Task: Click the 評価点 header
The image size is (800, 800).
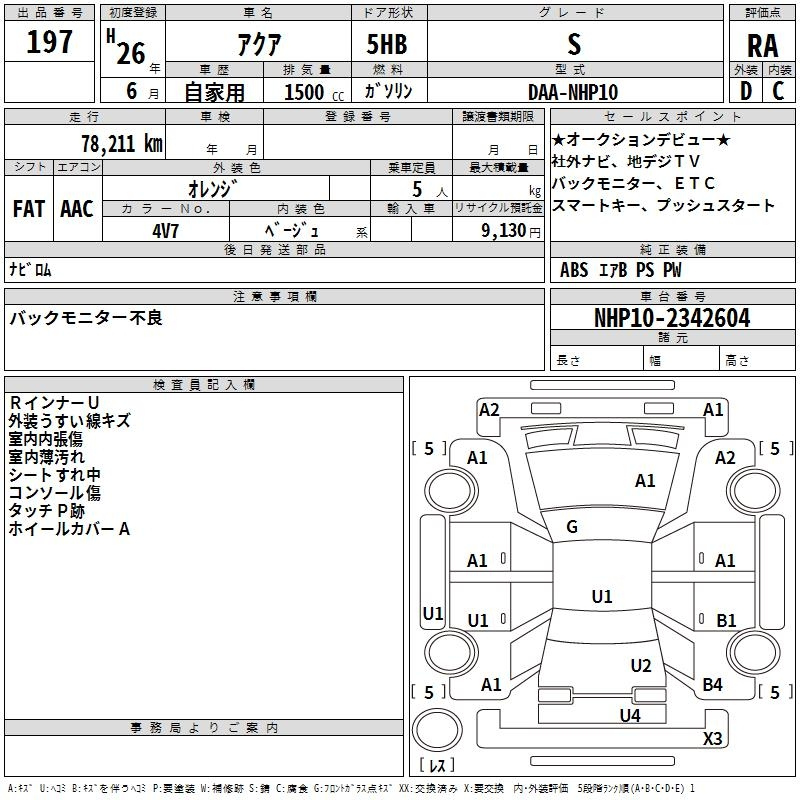Action: [x=762, y=13]
